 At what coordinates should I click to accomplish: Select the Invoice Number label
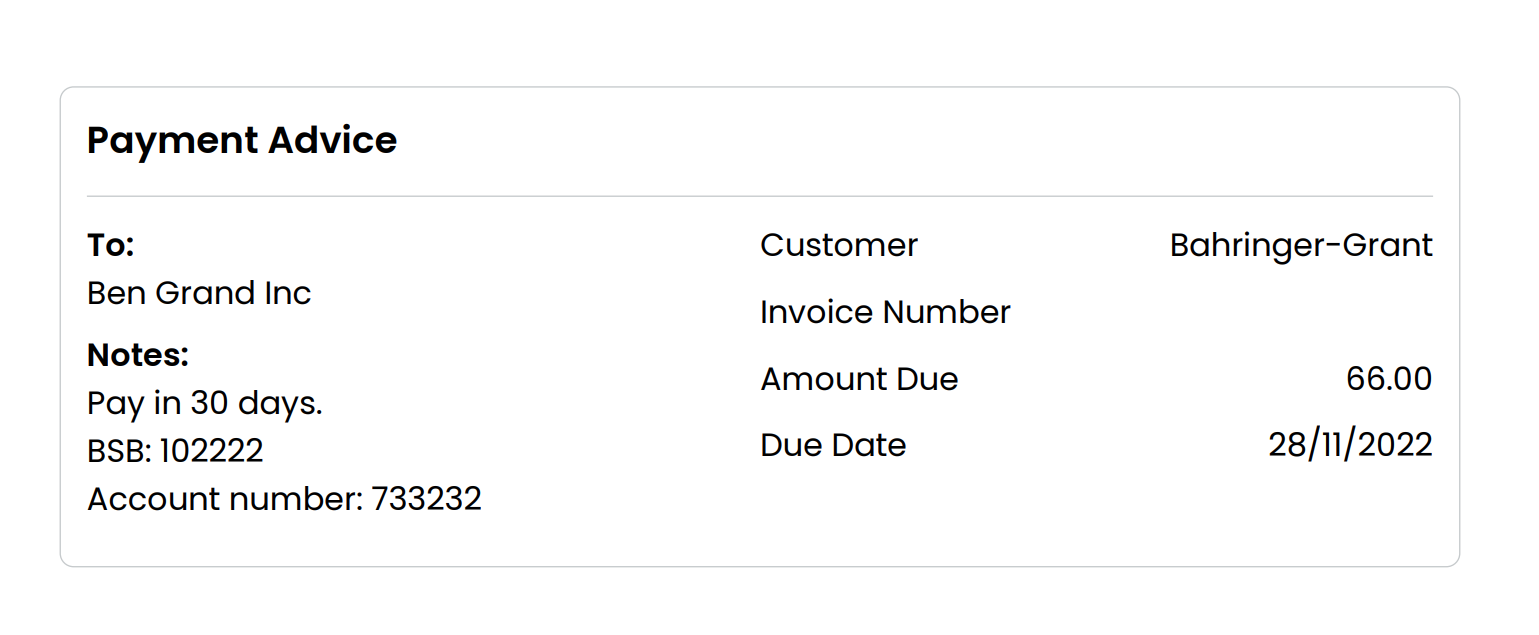885,312
